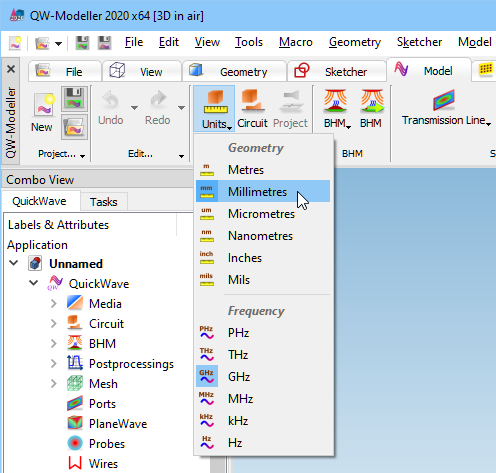Click the Open project folder icon in the ribbon
The width and height of the screenshot is (496, 473).
click(74, 127)
